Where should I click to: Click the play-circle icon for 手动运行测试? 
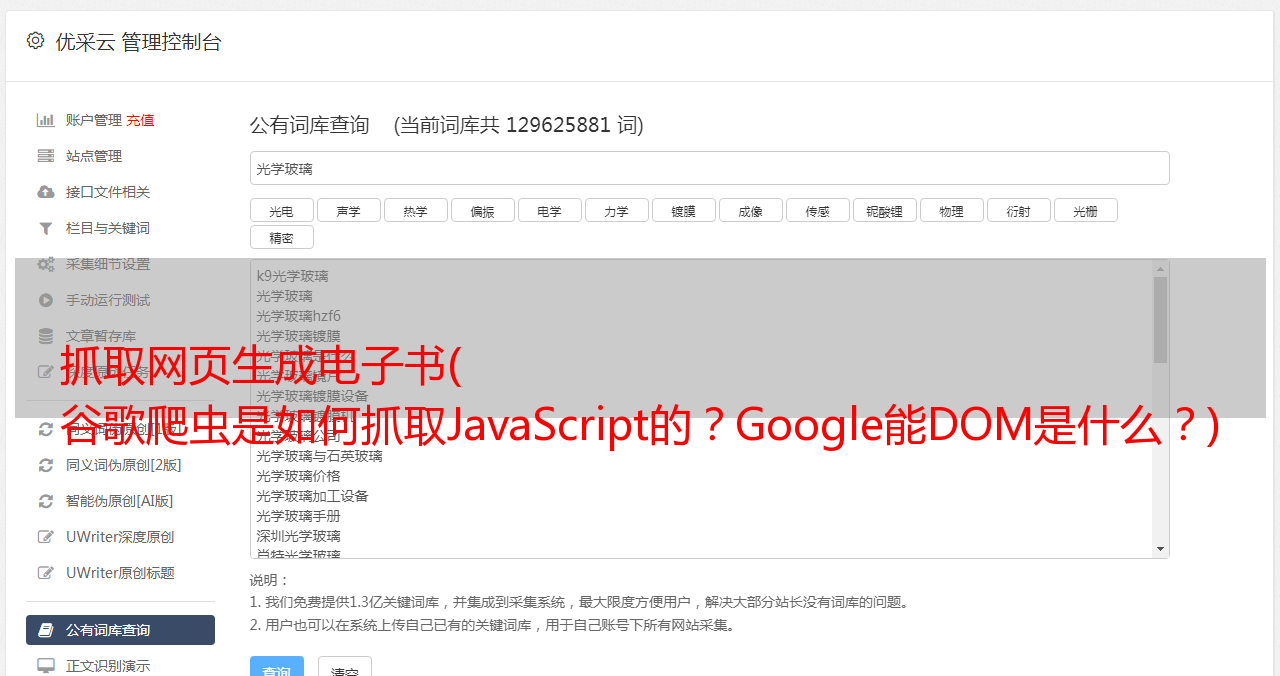(x=46, y=300)
